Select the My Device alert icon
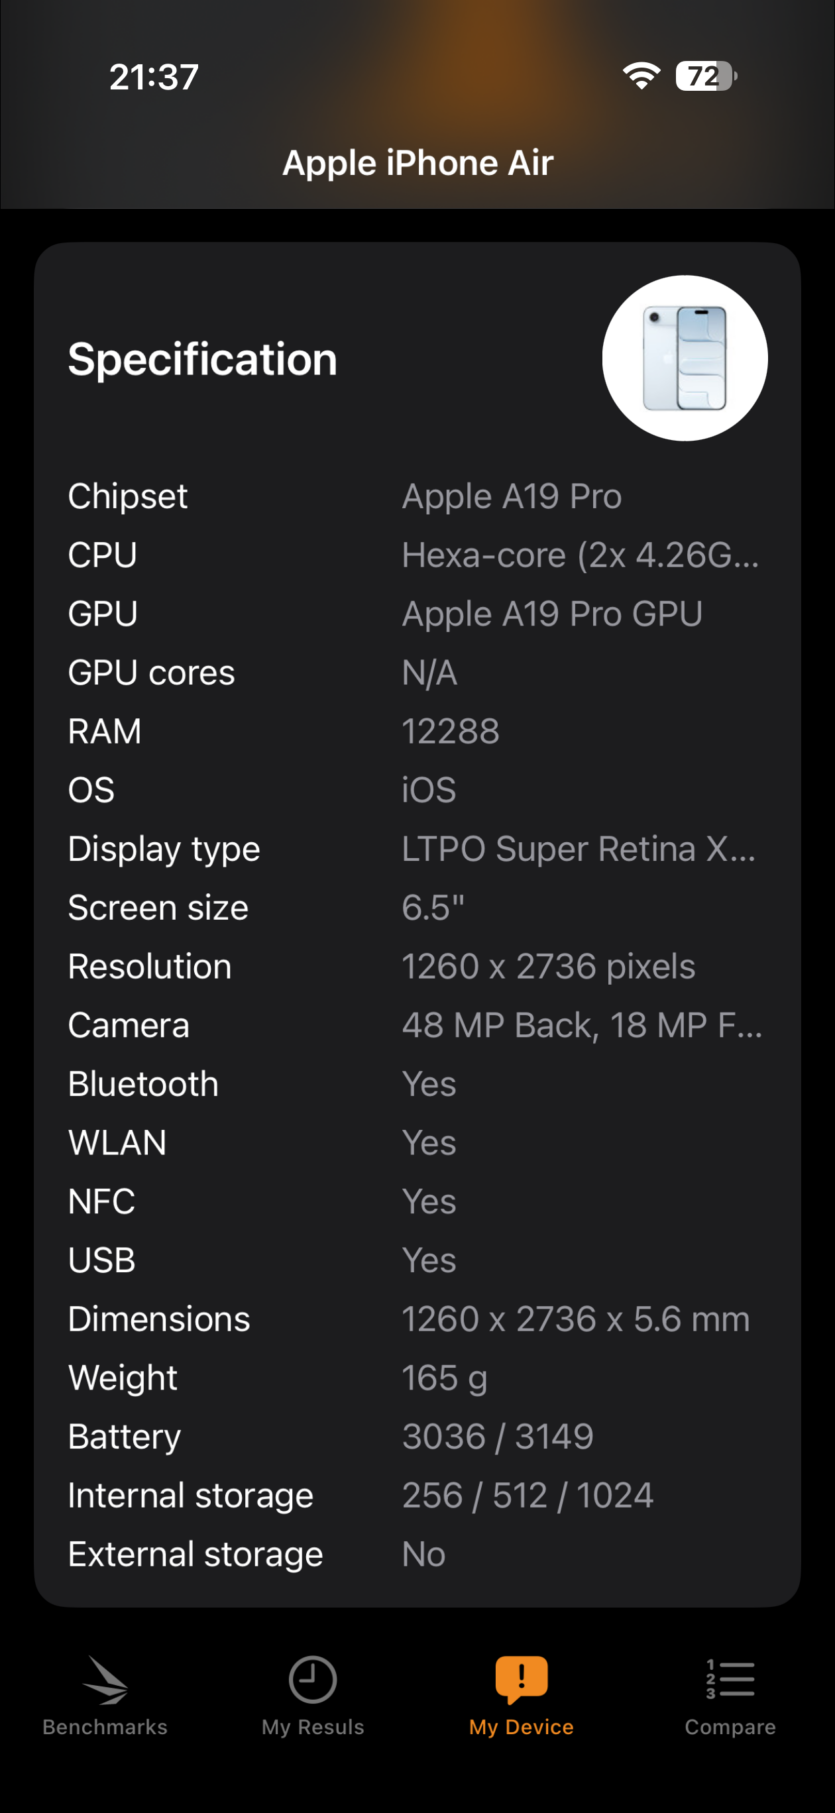This screenshot has width=835, height=1813. 521,1678
